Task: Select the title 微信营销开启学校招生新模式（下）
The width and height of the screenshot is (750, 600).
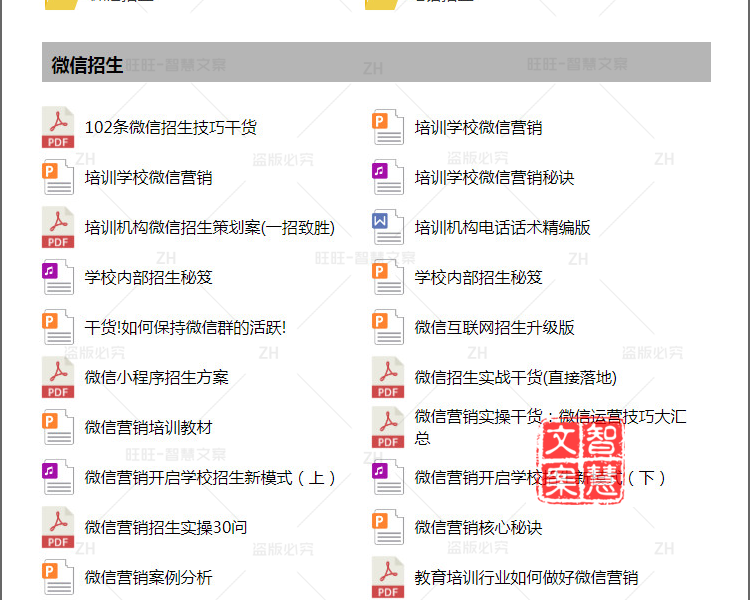Action: (540, 477)
